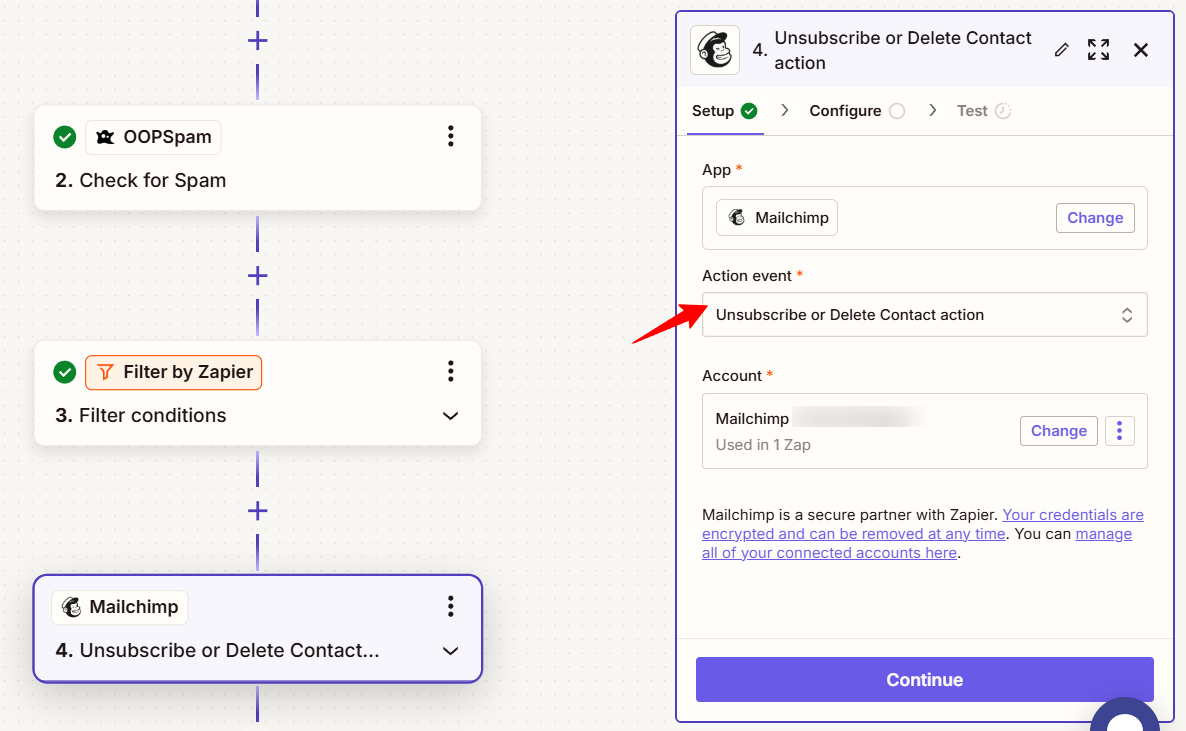Click the OOPSpam app icon badge
The height and width of the screenshot is (731, 1186).
click(153, 137)
